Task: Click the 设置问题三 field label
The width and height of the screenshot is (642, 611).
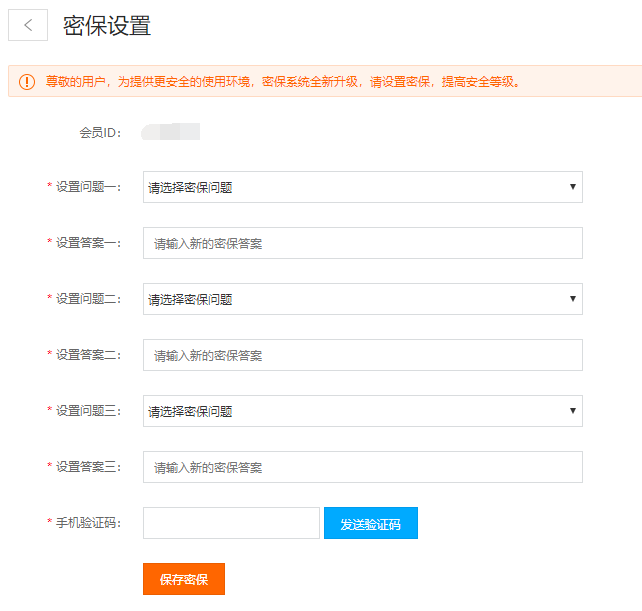Action: (x=88, y=411)
